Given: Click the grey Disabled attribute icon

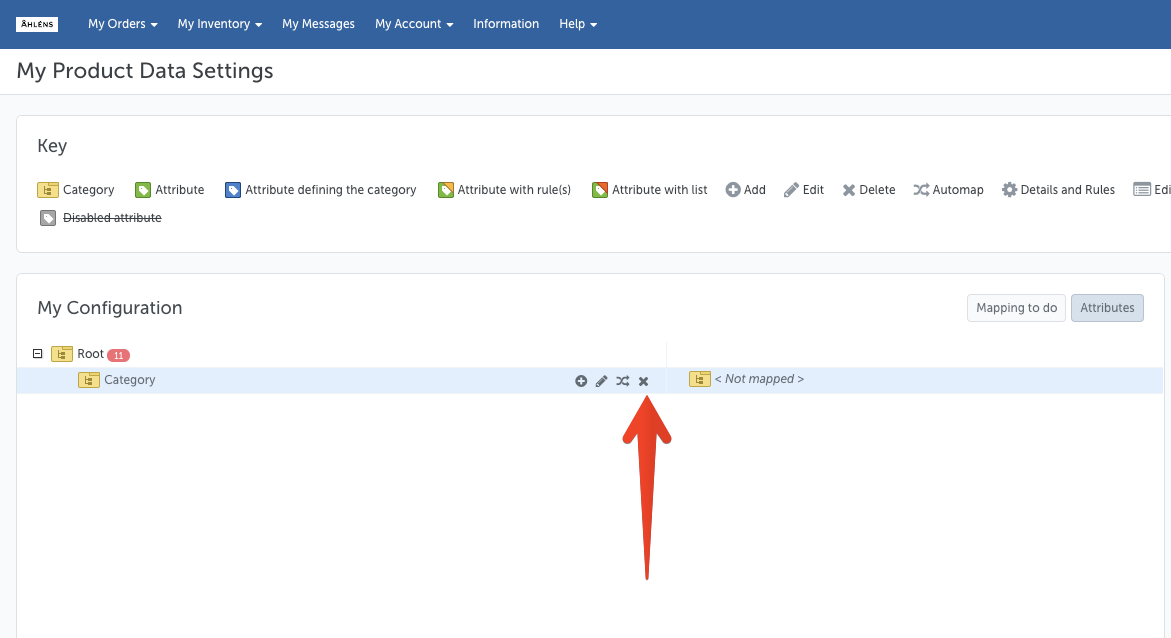Looking at the screenshot, I should pyautogui.click(x=48, y=218).
